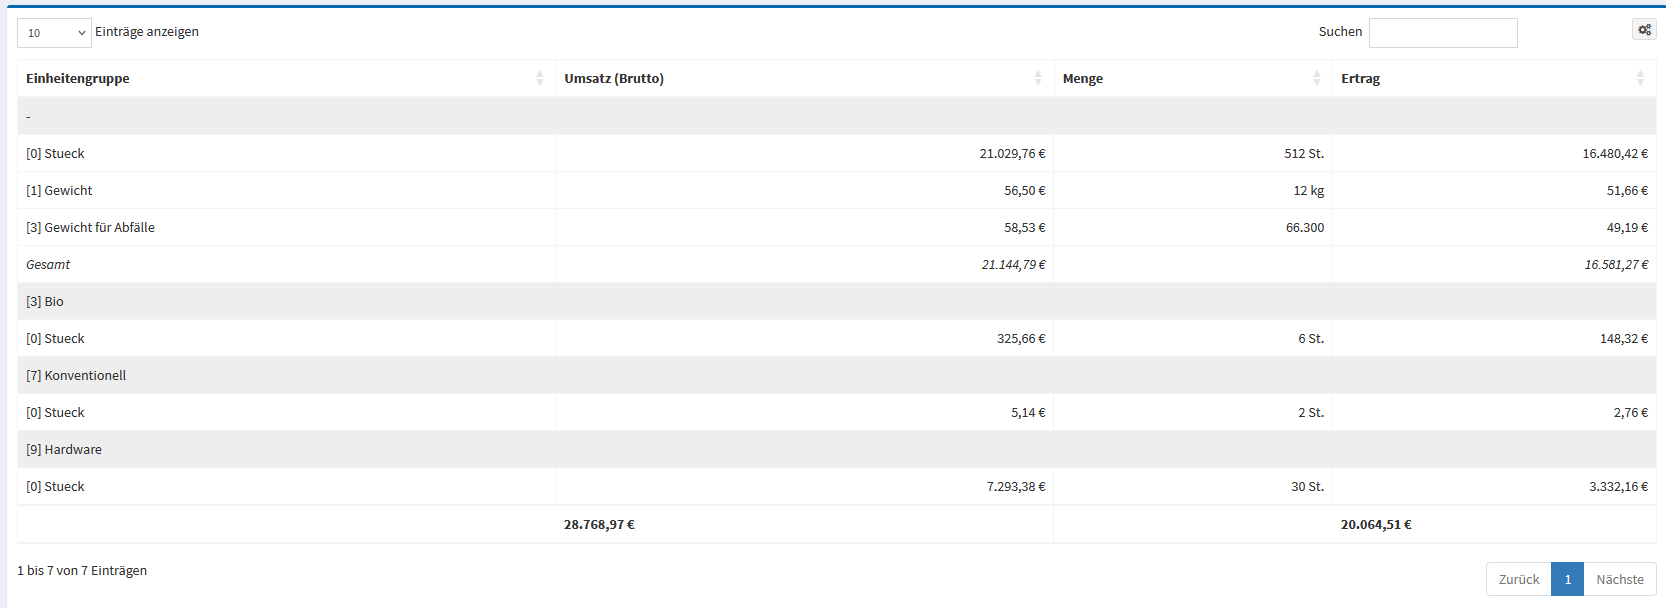Click the total Ertrag 20.064,51 € footer

click(x=1376, y=524)
